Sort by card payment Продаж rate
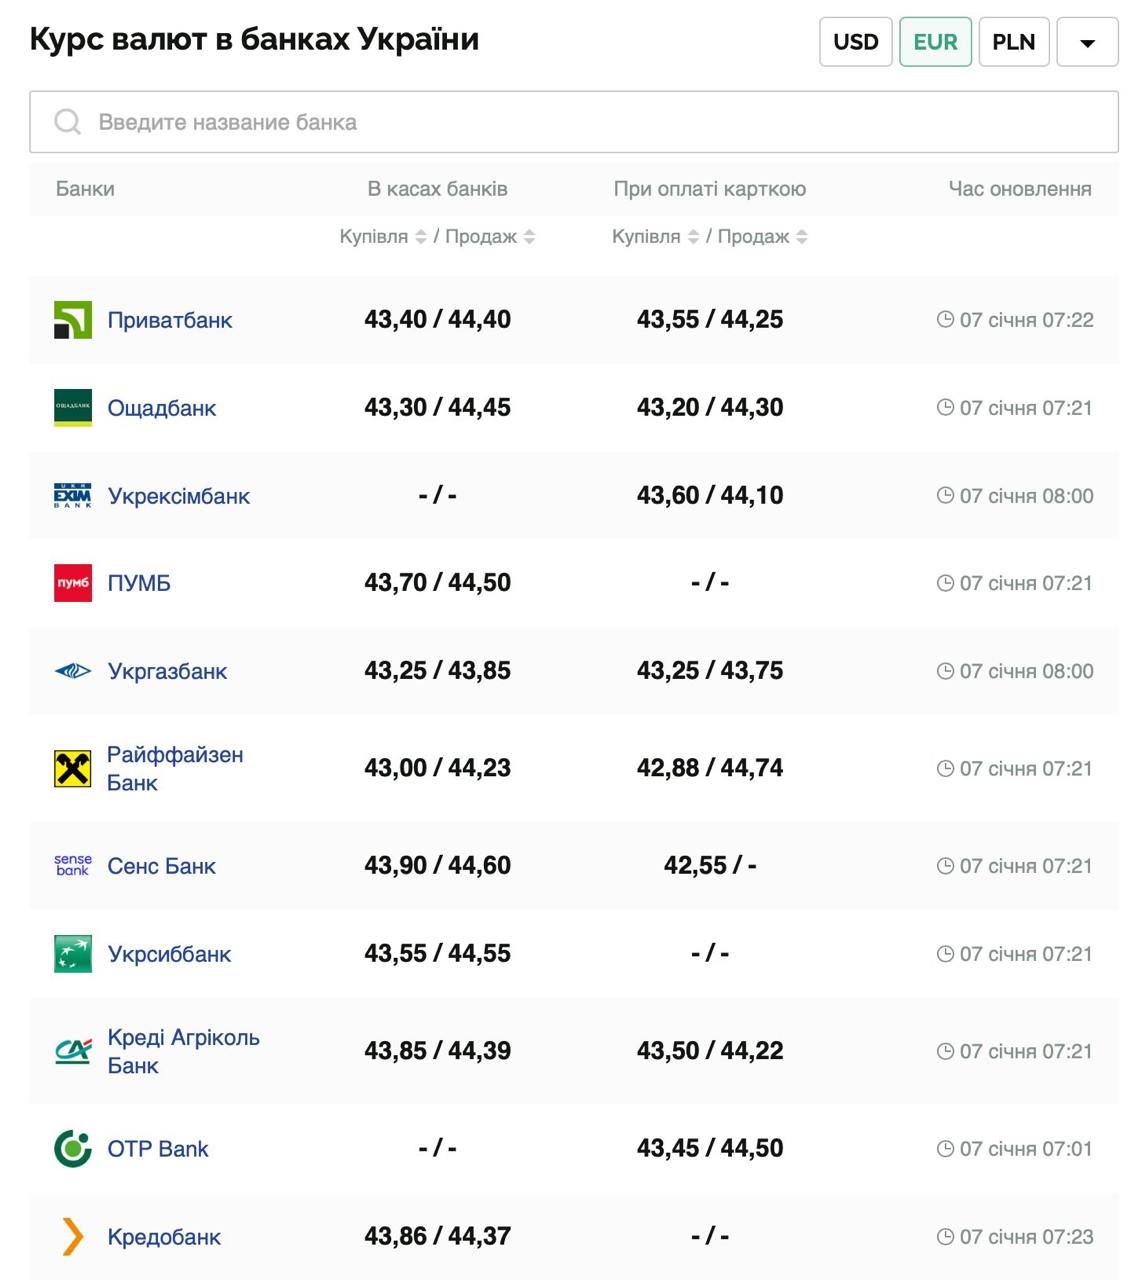 point(802,237)
